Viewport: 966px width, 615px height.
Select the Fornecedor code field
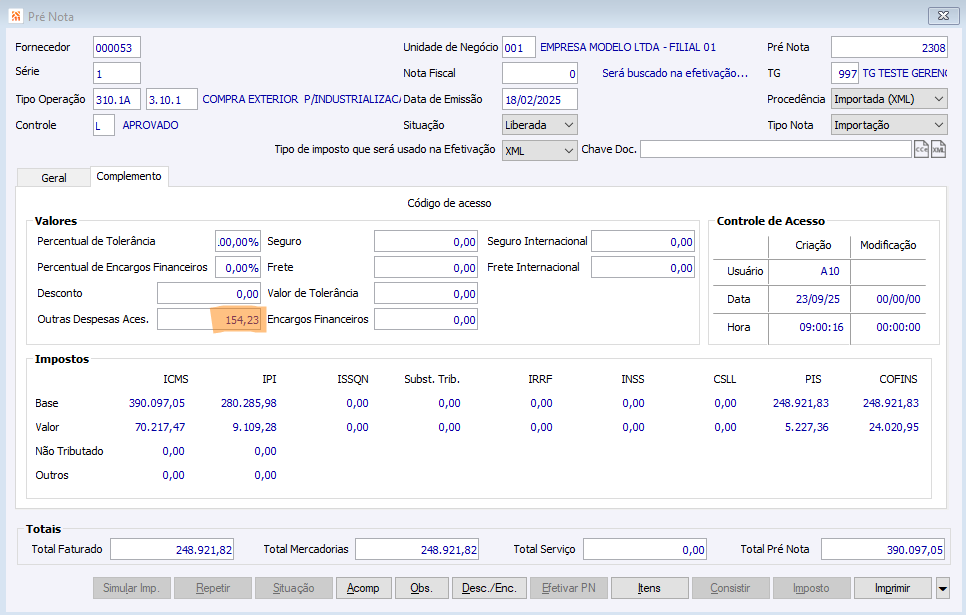coord(116,47)
